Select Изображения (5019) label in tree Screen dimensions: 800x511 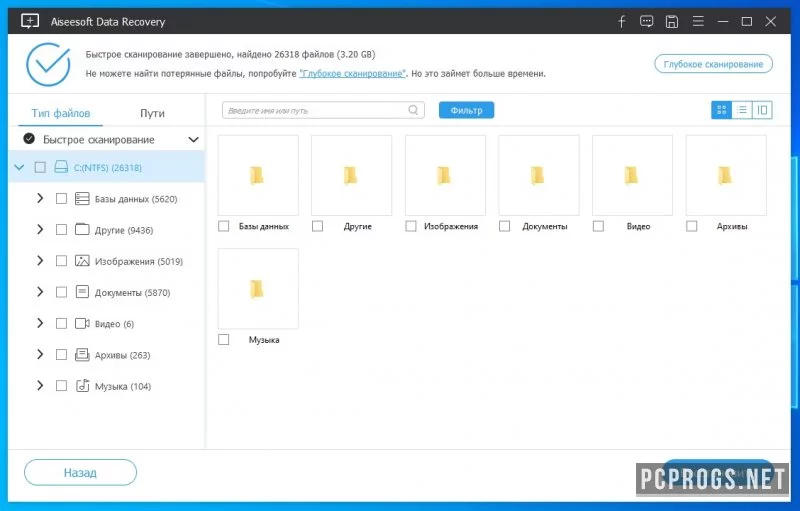pos(139,261)
